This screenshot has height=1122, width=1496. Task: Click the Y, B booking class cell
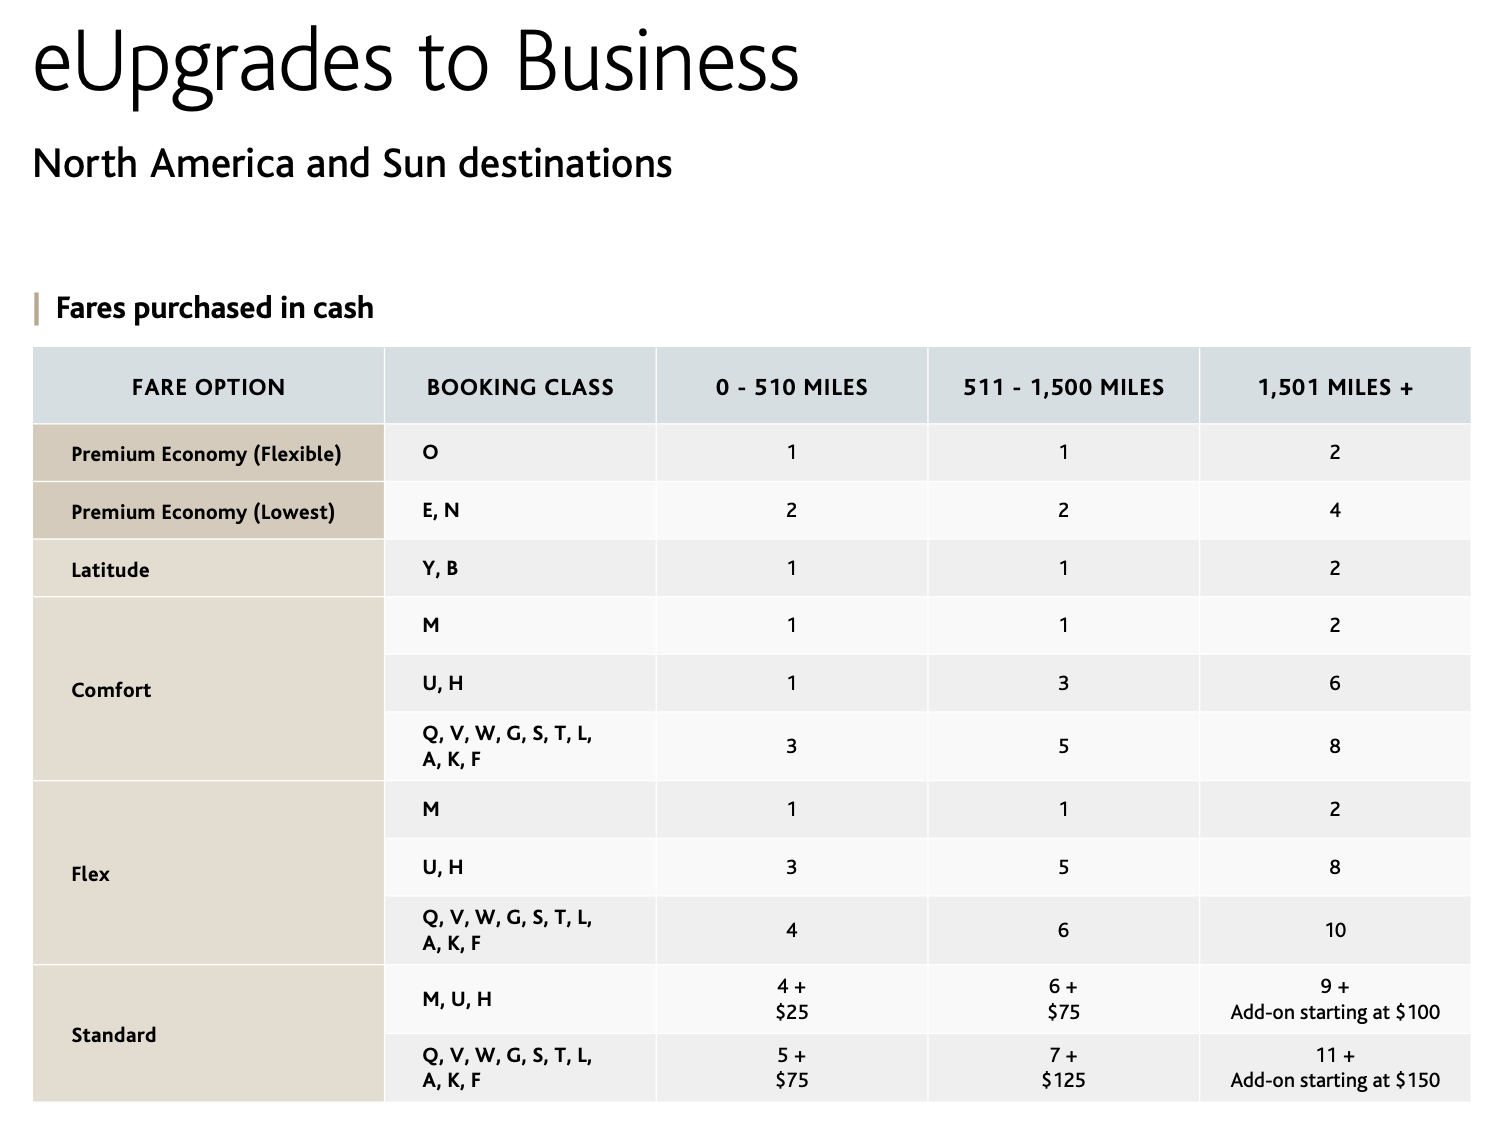coord(440,568)
